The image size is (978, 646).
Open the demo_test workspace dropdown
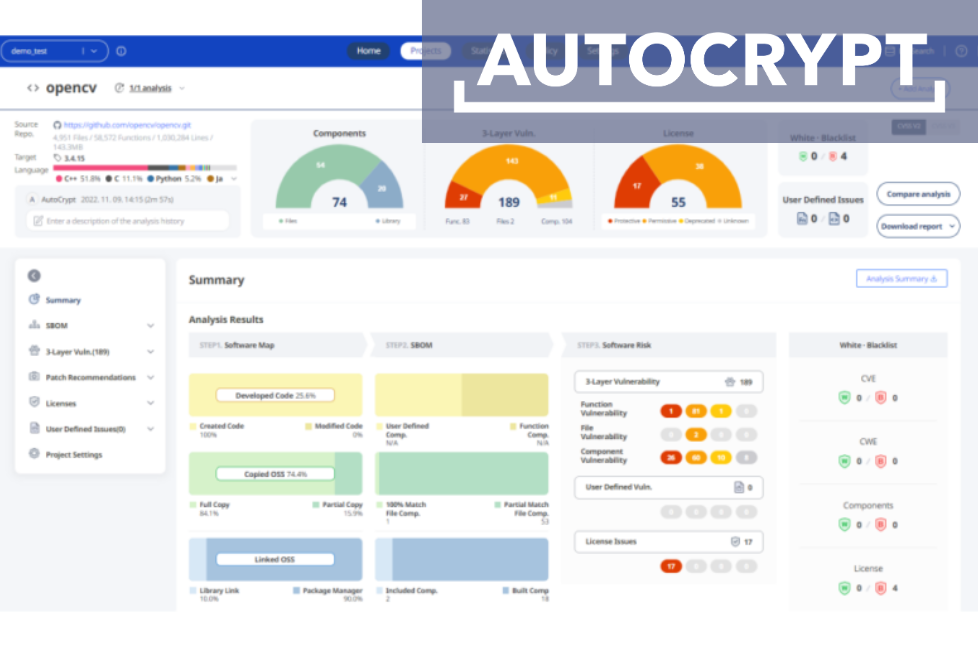point(54,51)
